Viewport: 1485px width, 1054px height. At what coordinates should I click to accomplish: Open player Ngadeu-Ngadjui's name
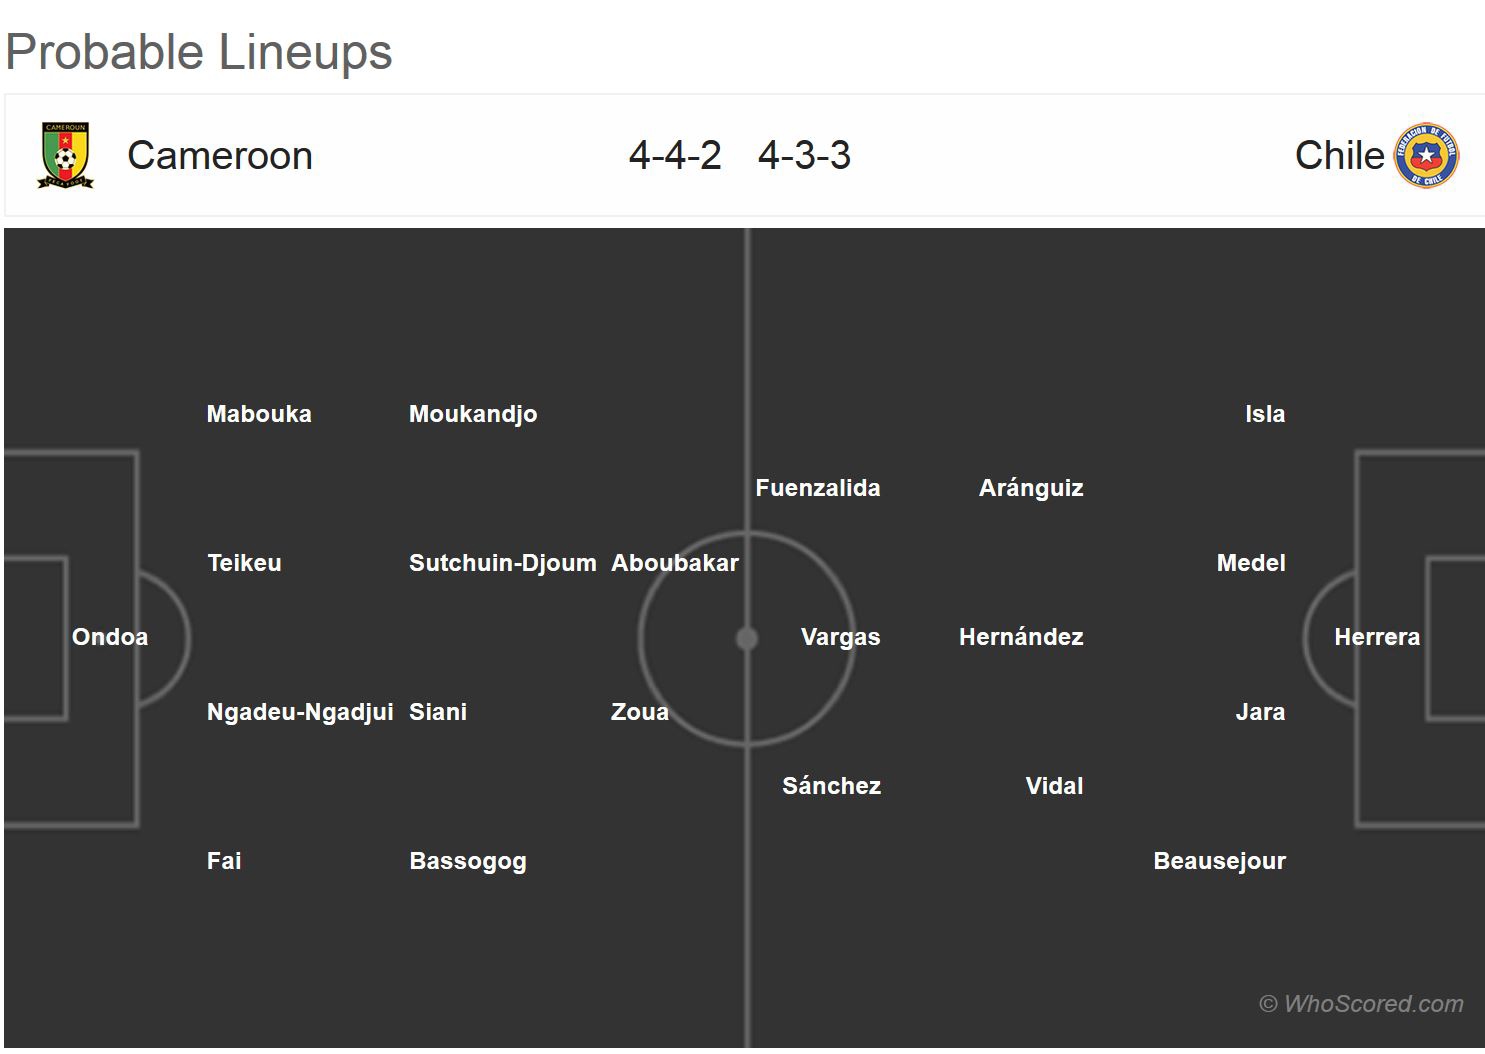[x=300, y=712]
